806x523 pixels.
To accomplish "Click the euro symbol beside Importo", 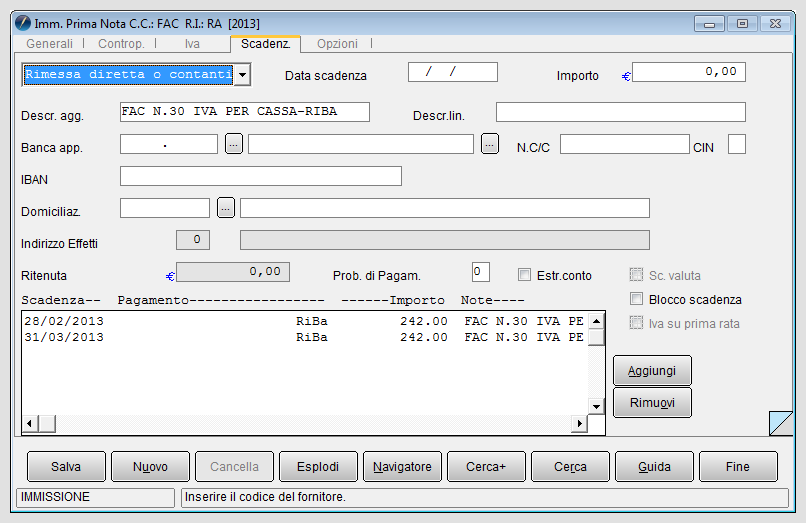I will [626, 77].
